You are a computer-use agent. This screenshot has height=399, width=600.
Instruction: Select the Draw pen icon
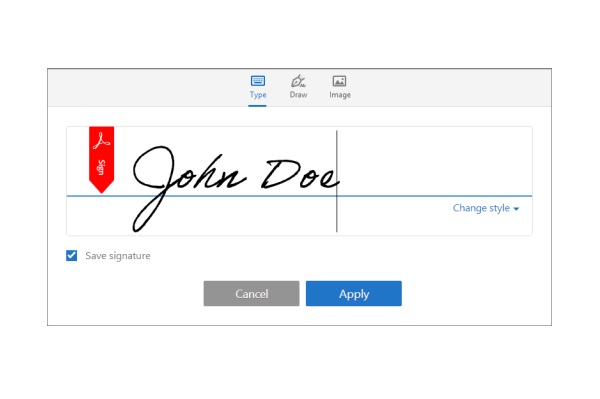(x=298, y=81)
